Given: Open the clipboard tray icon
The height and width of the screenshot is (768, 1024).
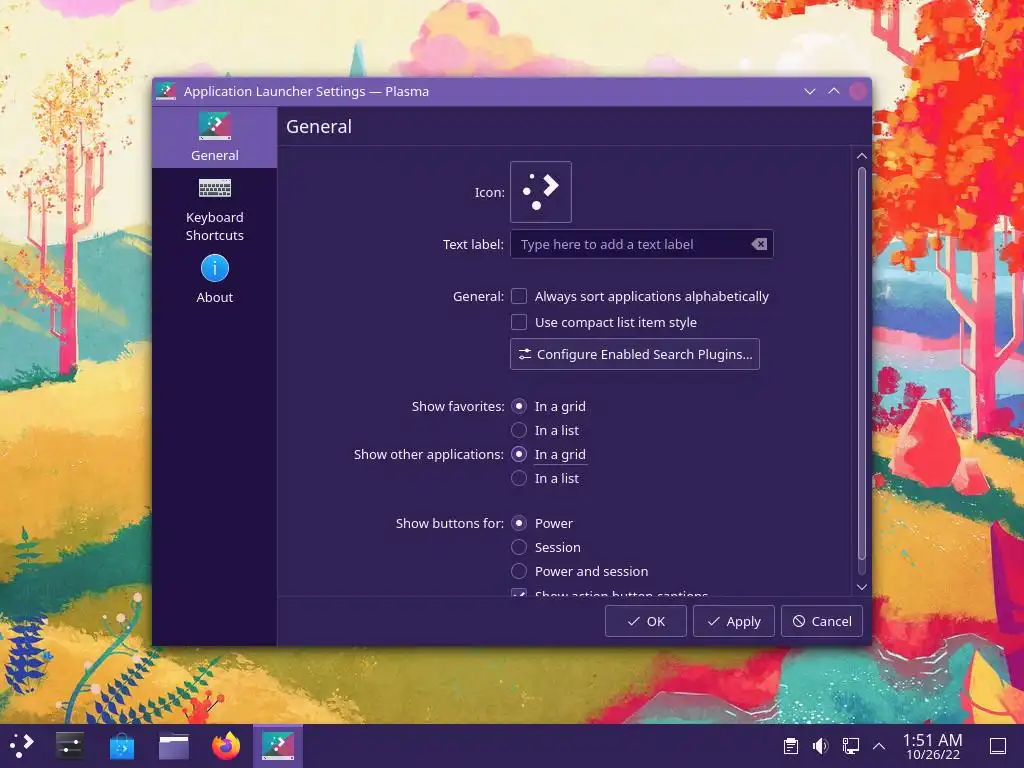Looking at the screenshot, I should click(x=791, y=746).
